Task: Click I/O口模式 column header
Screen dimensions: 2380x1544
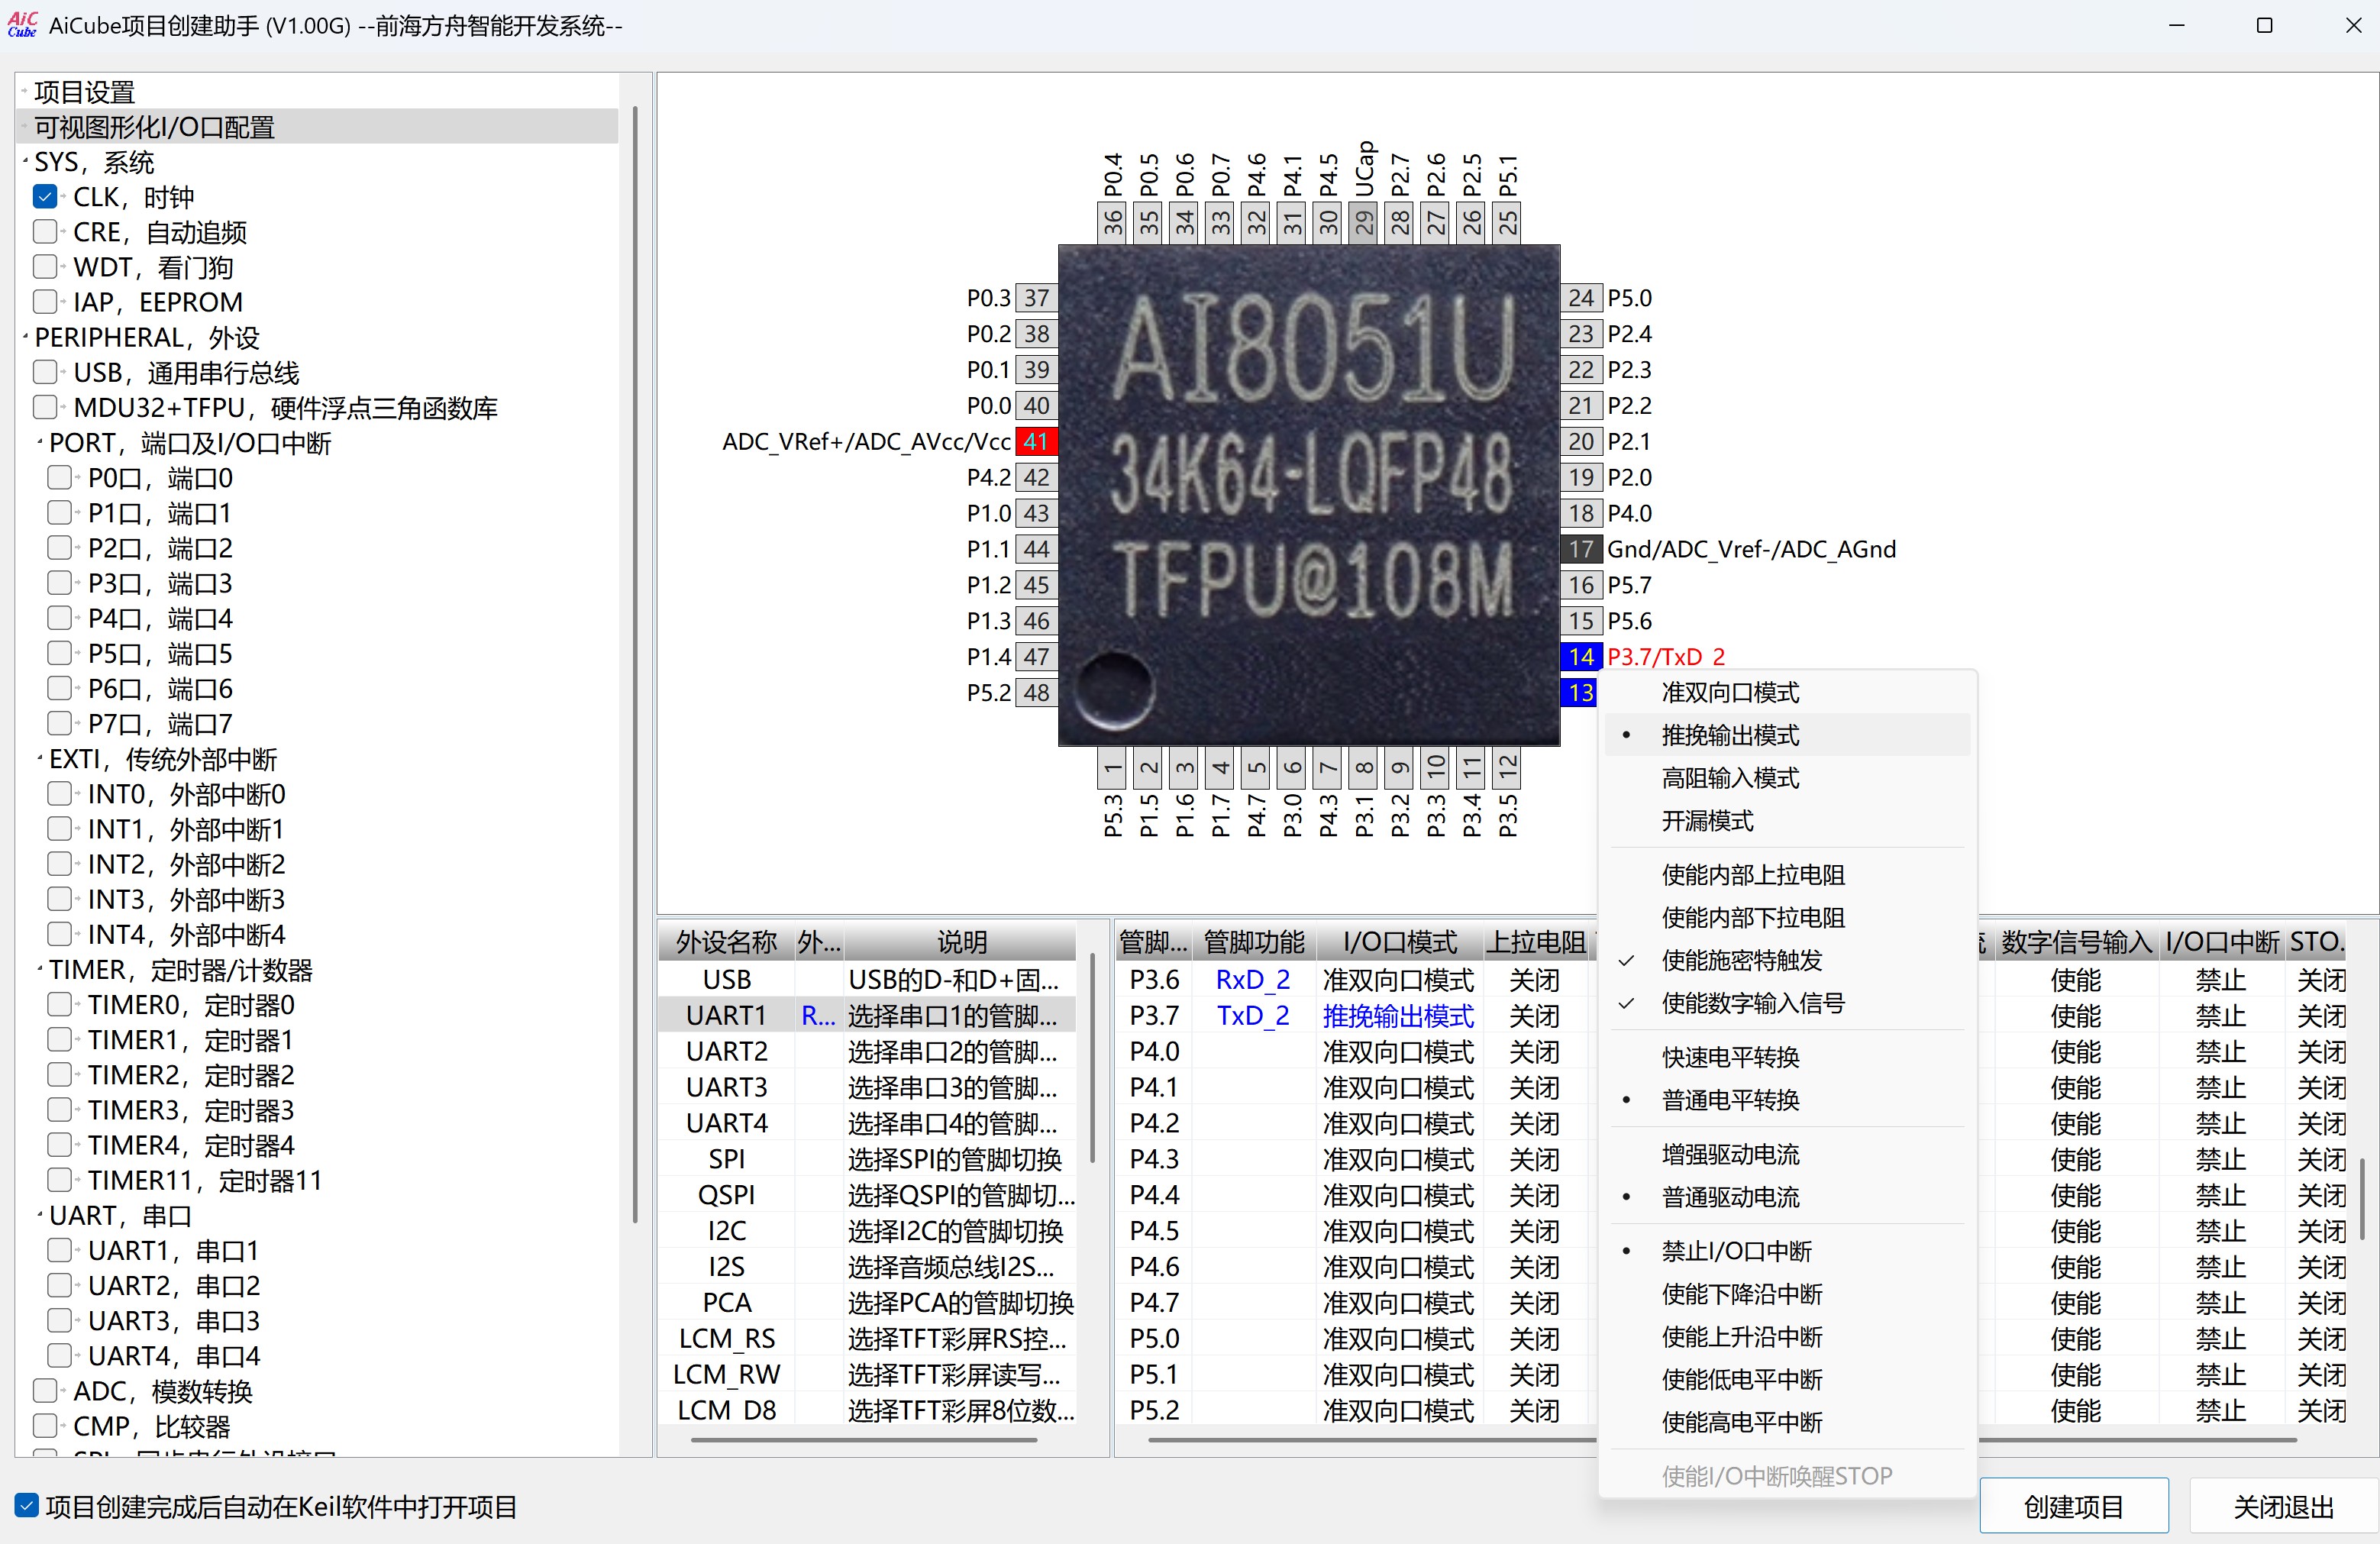Action: pyautogui.click(x=1399, y=942)
